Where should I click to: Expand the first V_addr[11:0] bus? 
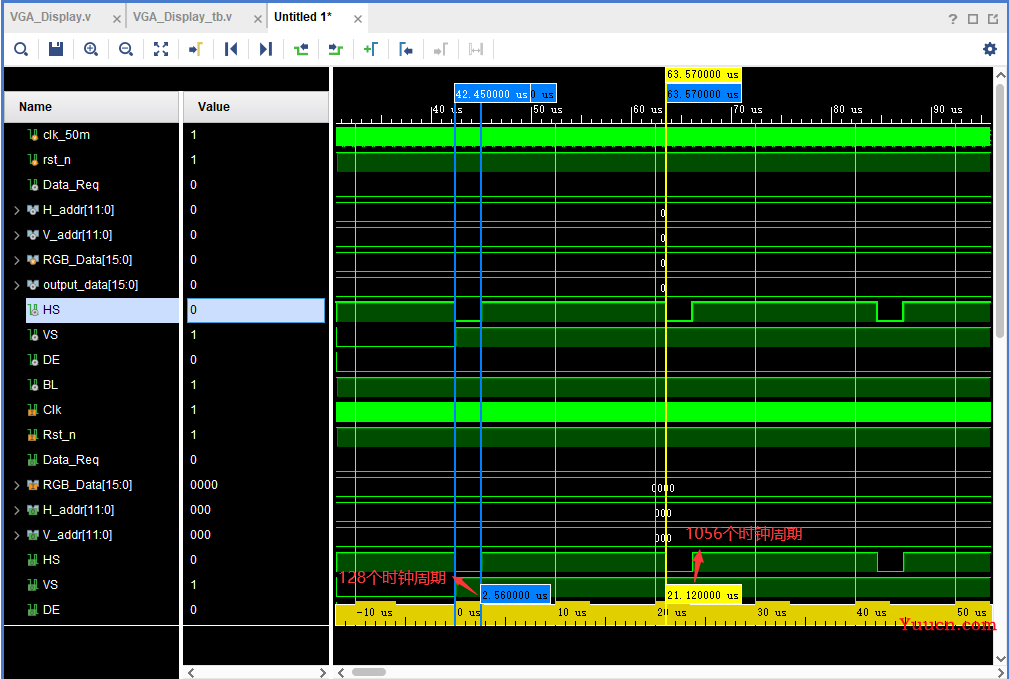(17, 235)
